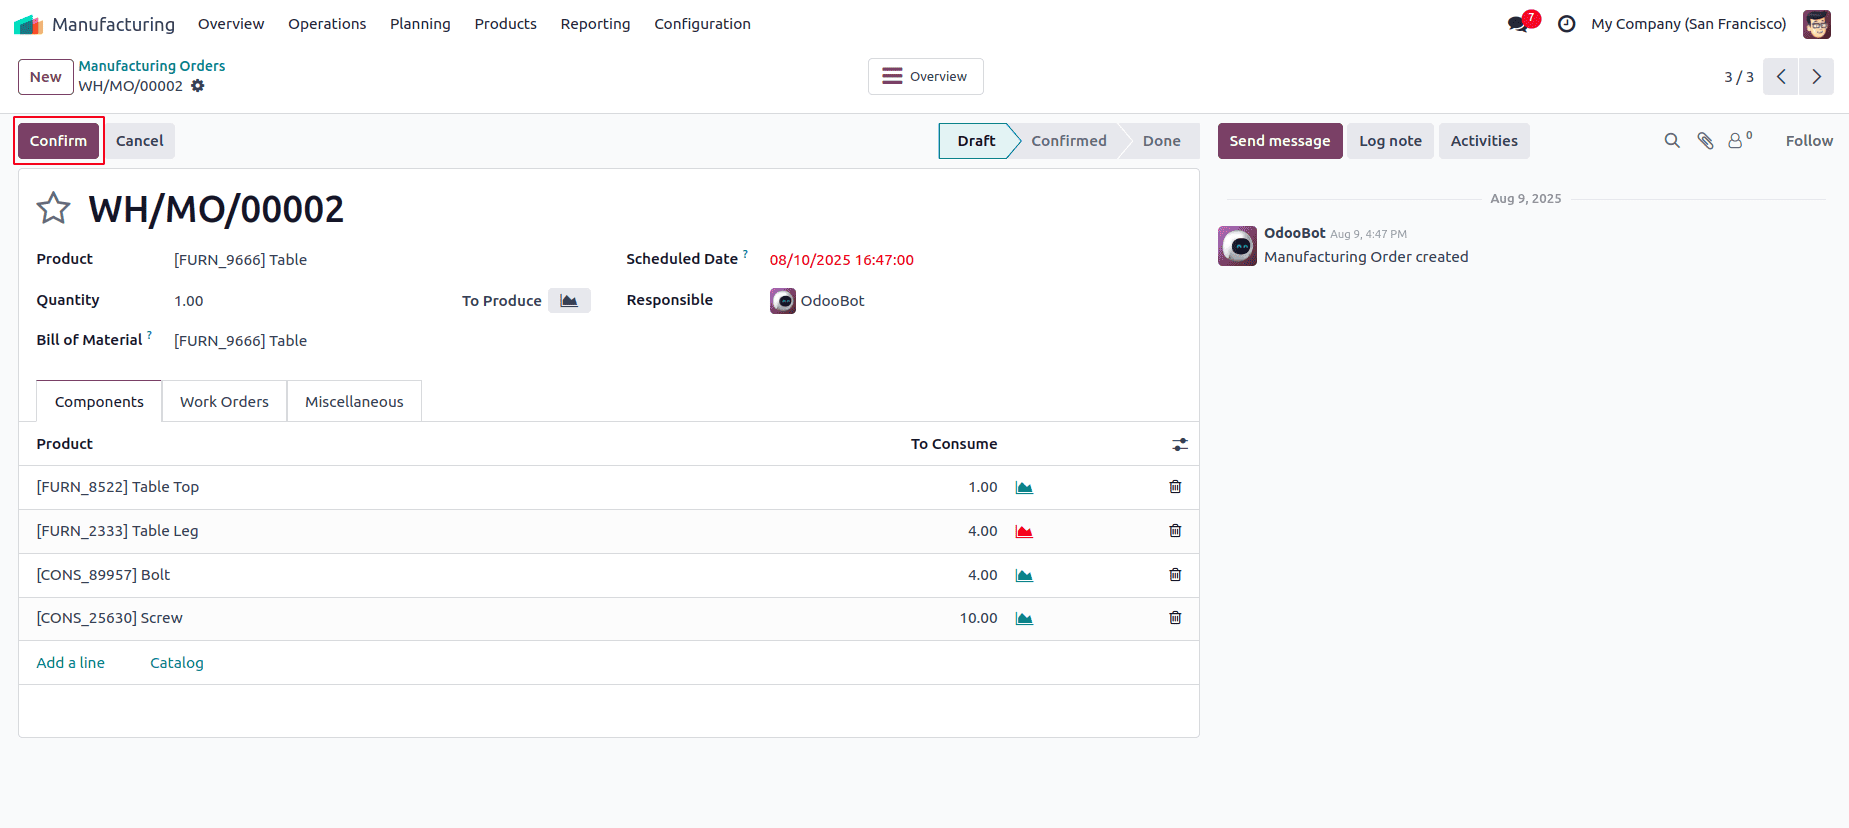Image resolution: width=1849 pixels, height=828 pixels.
Task: Sort by the To Consume column header
Action: tap(954, 444)
